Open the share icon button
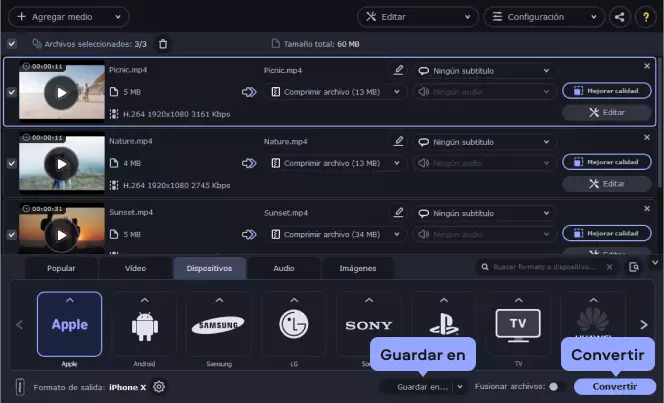 tap(620, 17)
